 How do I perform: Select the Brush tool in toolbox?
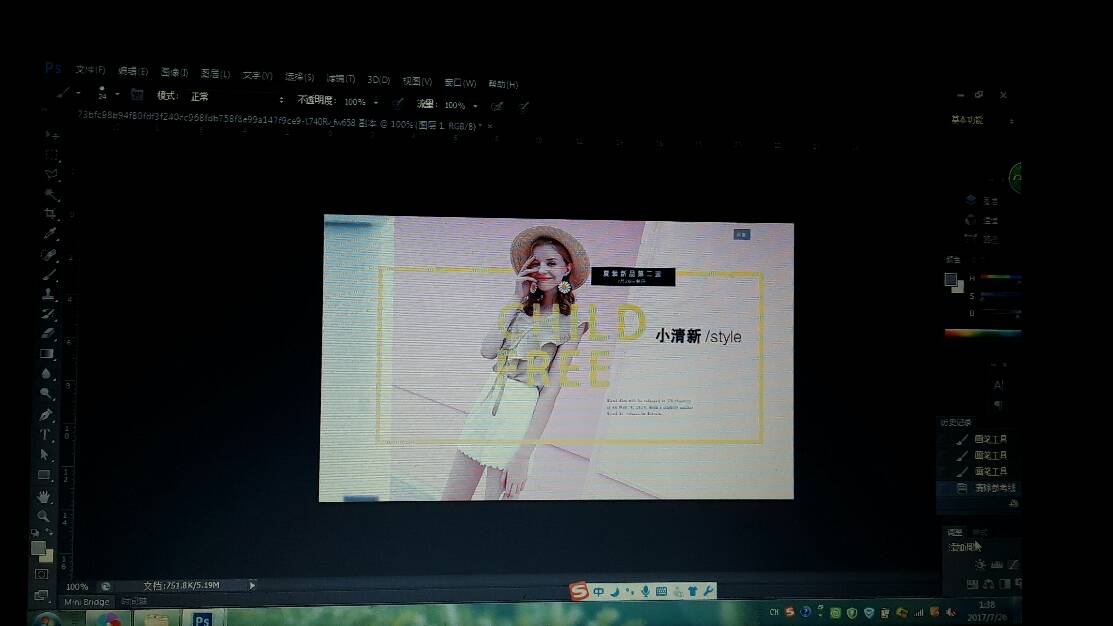pos(49,274)
